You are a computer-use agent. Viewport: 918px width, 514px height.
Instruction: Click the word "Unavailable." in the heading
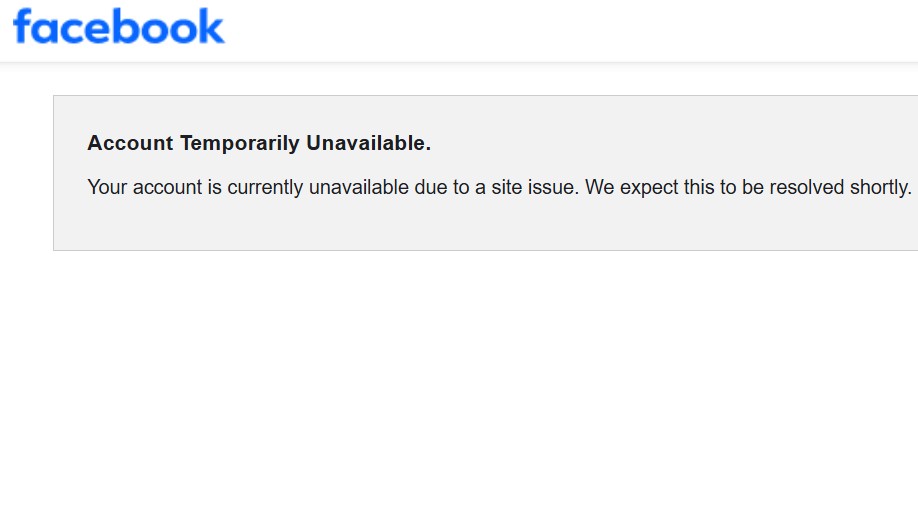[368, 143]
